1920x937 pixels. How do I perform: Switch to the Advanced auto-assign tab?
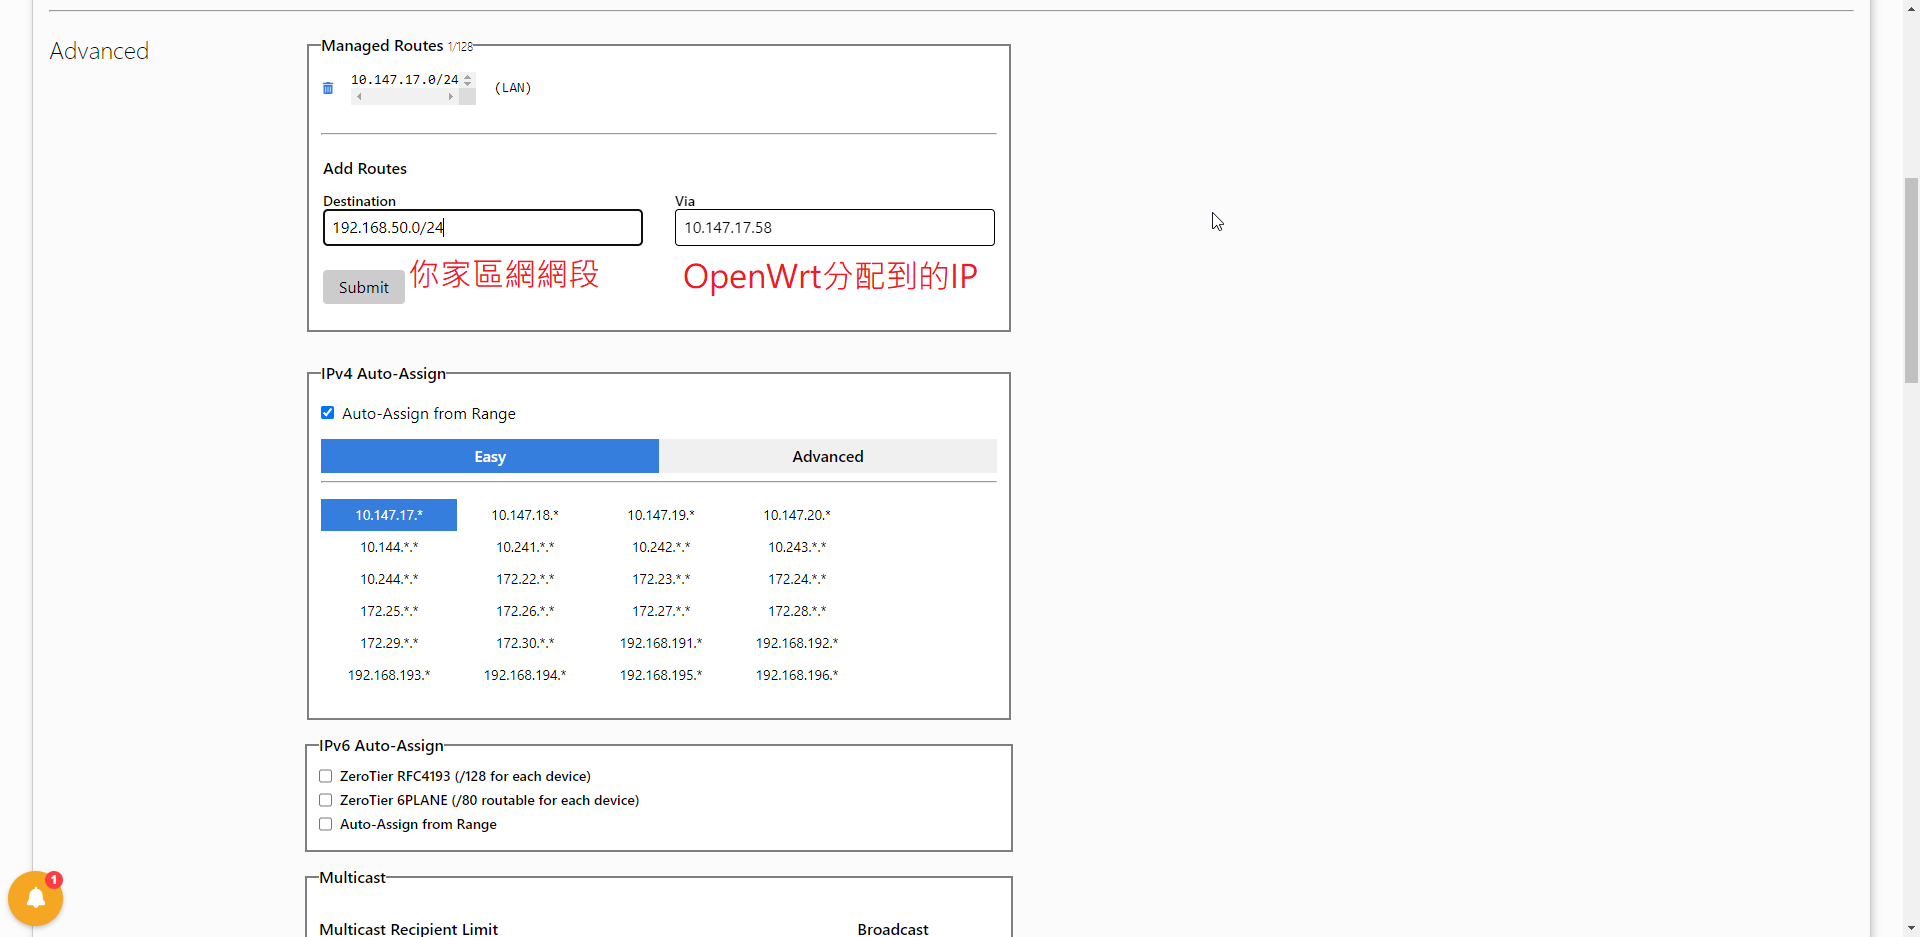(x=827, y=456)
